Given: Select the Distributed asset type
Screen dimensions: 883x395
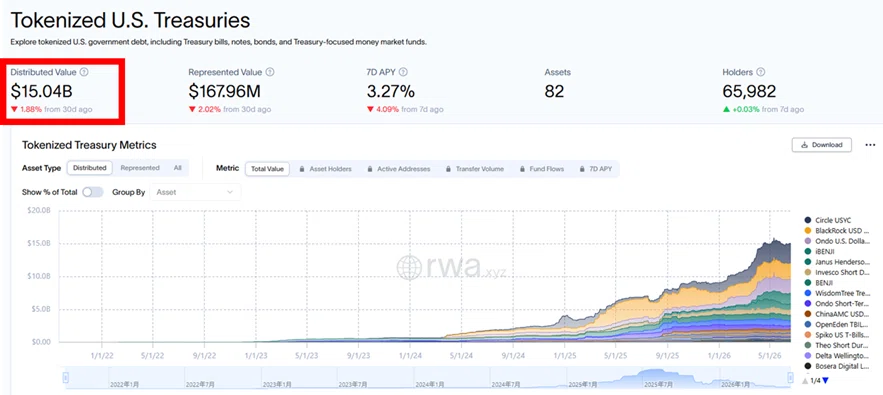Looking at the screenshot, I should pyautogui.click(x=90, y=168).
